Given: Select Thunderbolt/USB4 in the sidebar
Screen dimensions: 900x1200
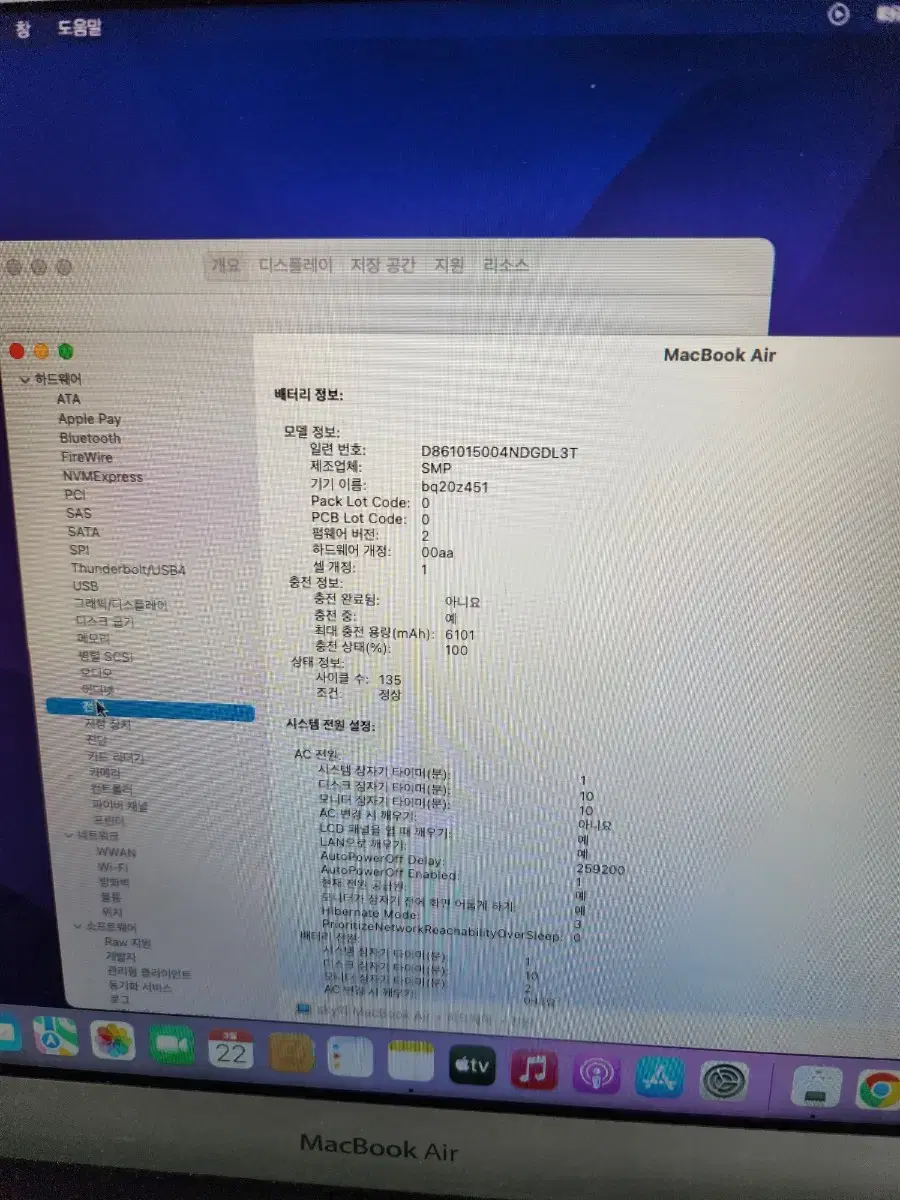Looking at the screenshot, I should [x=128, y=569].
